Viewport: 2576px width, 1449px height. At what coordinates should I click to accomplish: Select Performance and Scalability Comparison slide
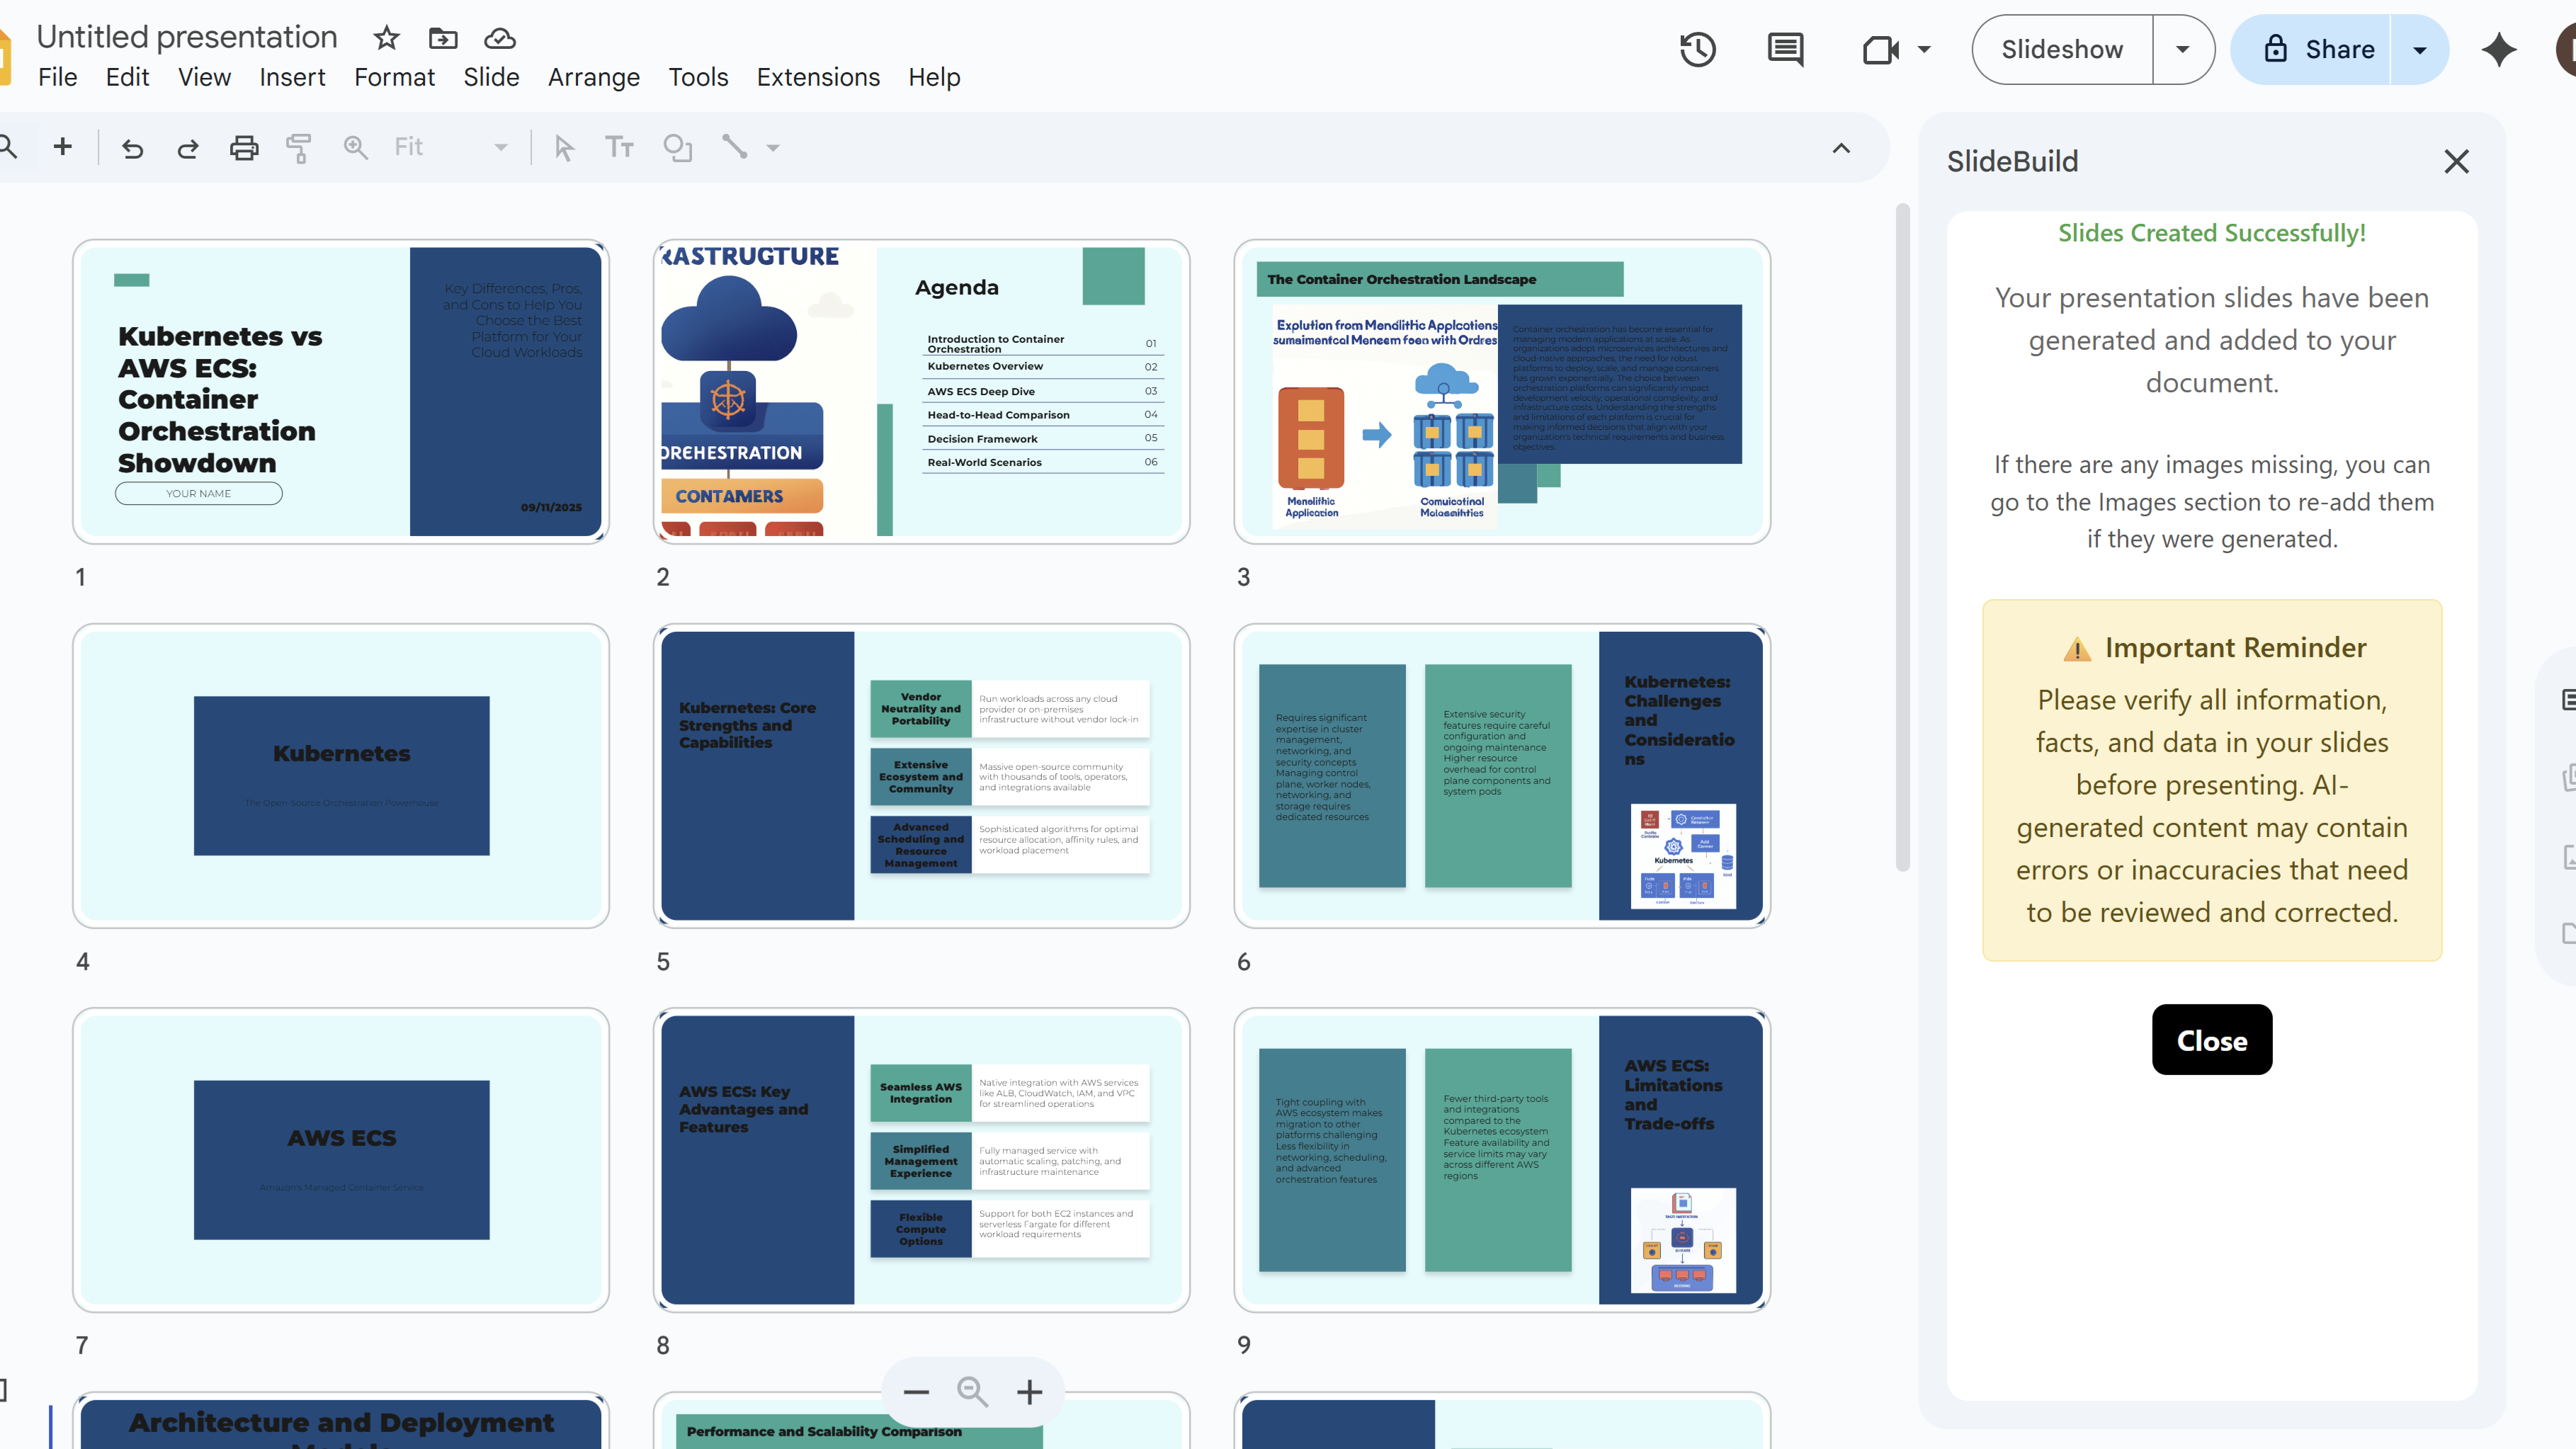[x=921, y=1421]
